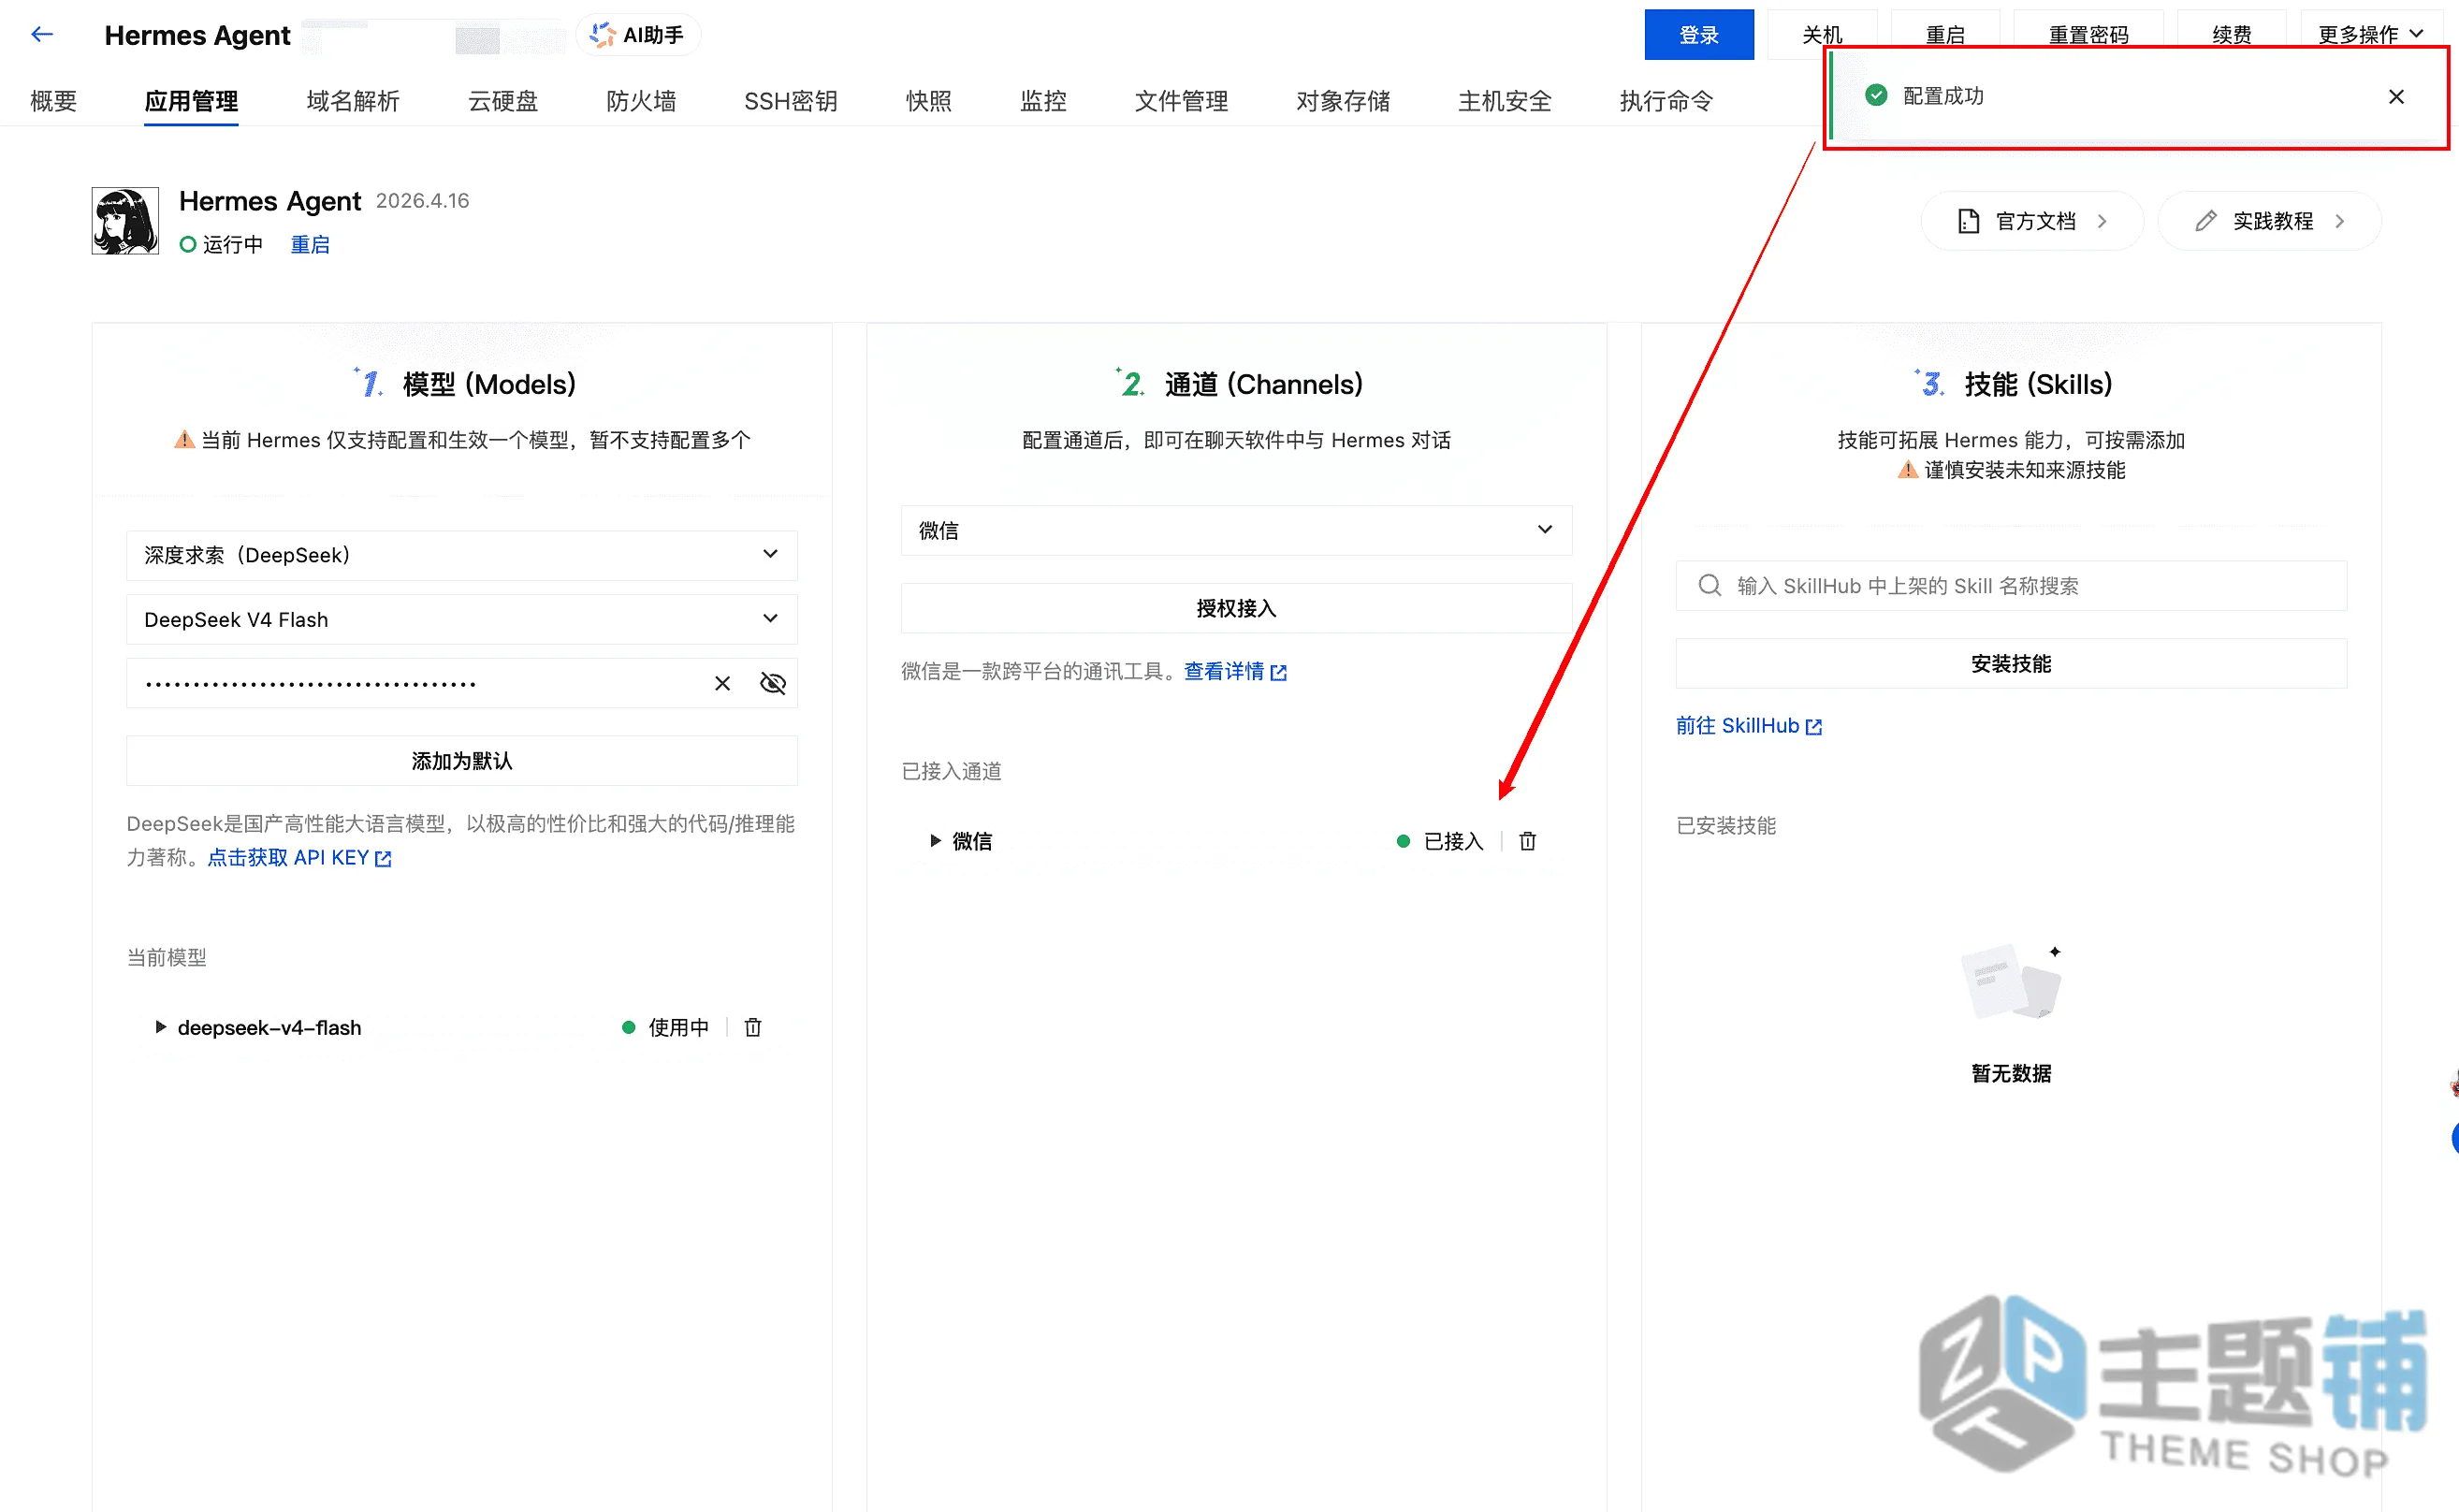Click the blue 登录 button
The height and width of the screenshot is (1512, 2459).
pos(1699,35)
